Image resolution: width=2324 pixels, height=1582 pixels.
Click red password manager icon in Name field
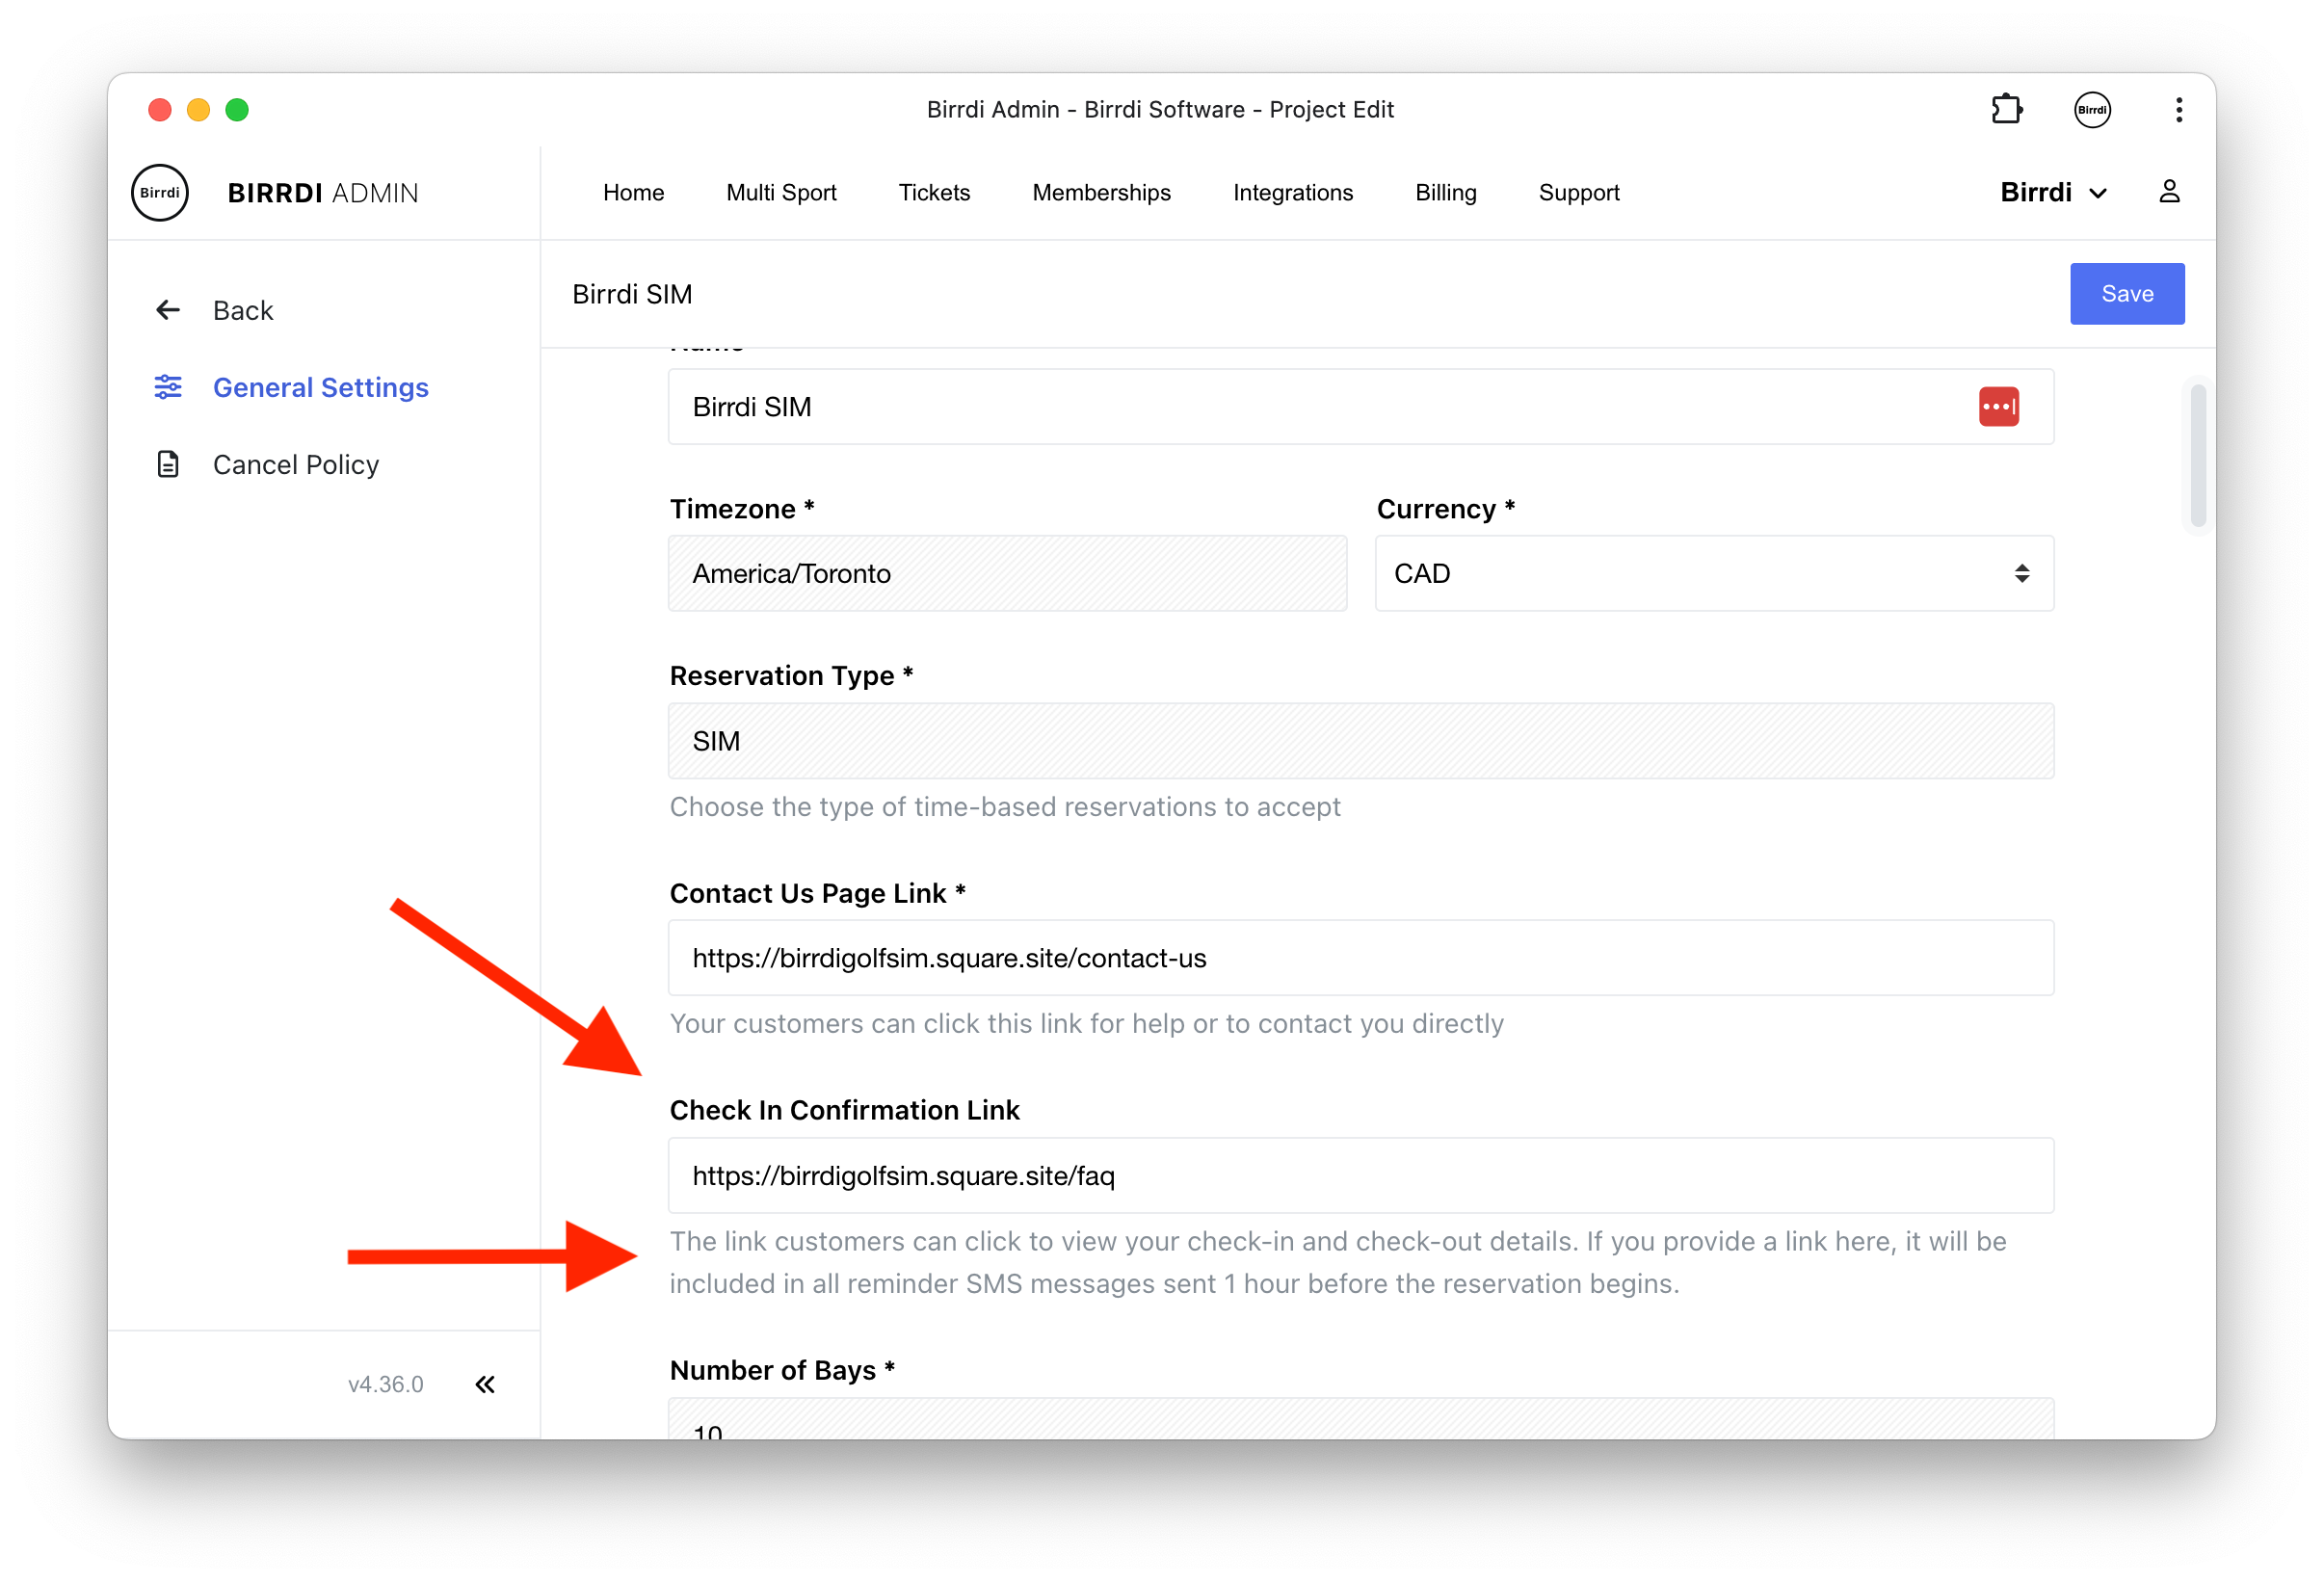tap(1998, 407)
